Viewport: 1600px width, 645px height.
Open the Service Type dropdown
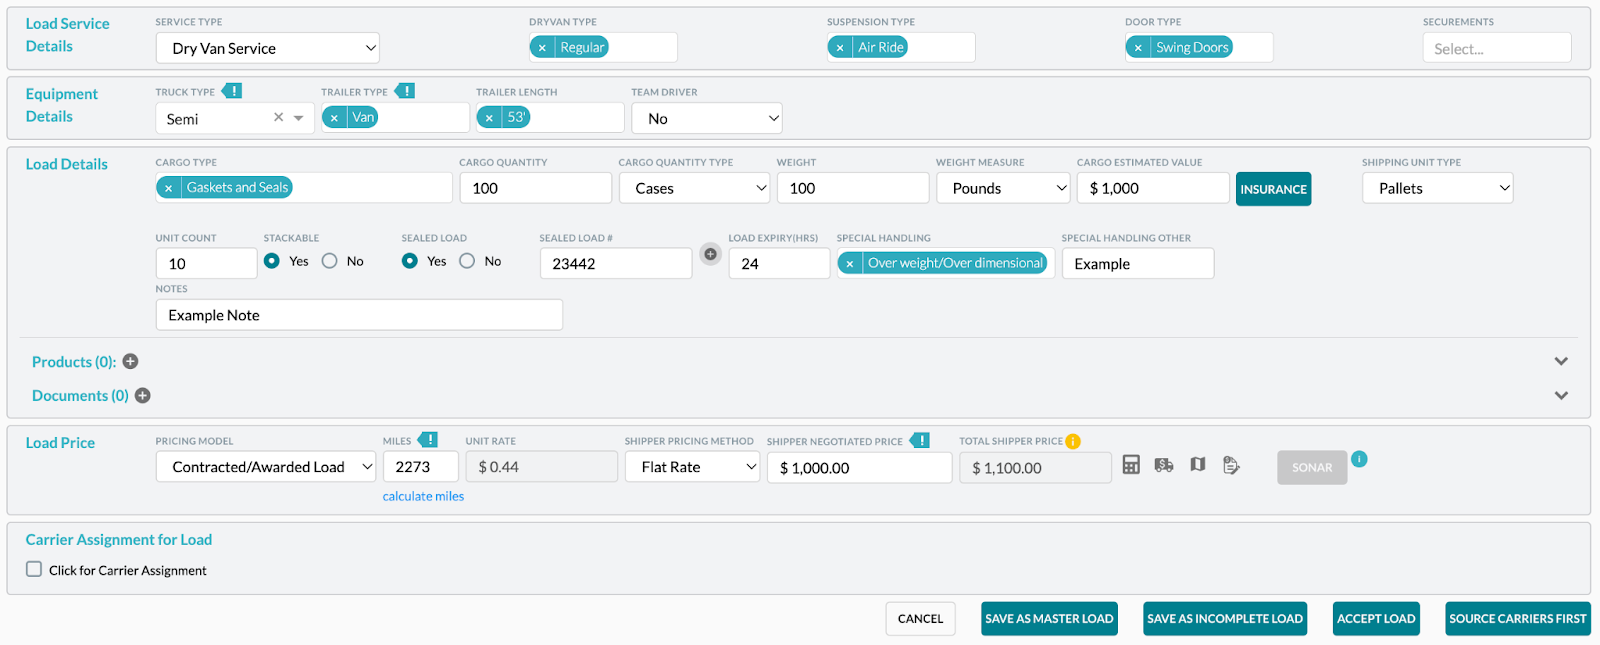pyautogui.click(x=268, y=48)
